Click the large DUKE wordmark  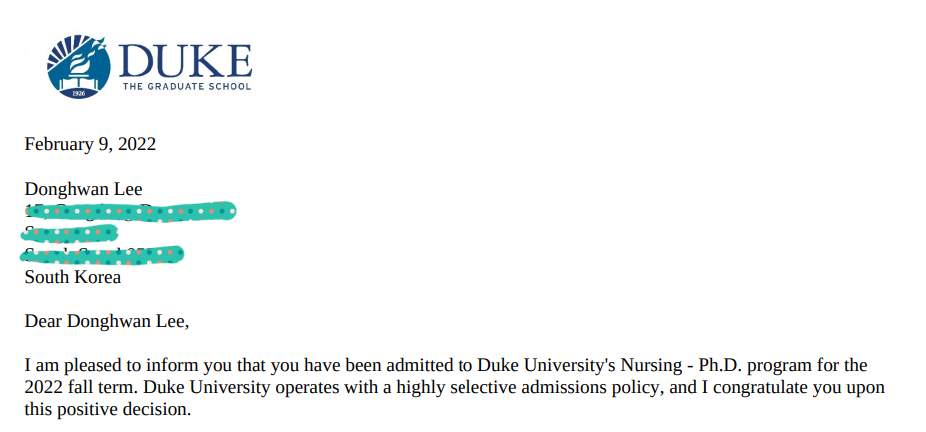(x=185, y=61)
